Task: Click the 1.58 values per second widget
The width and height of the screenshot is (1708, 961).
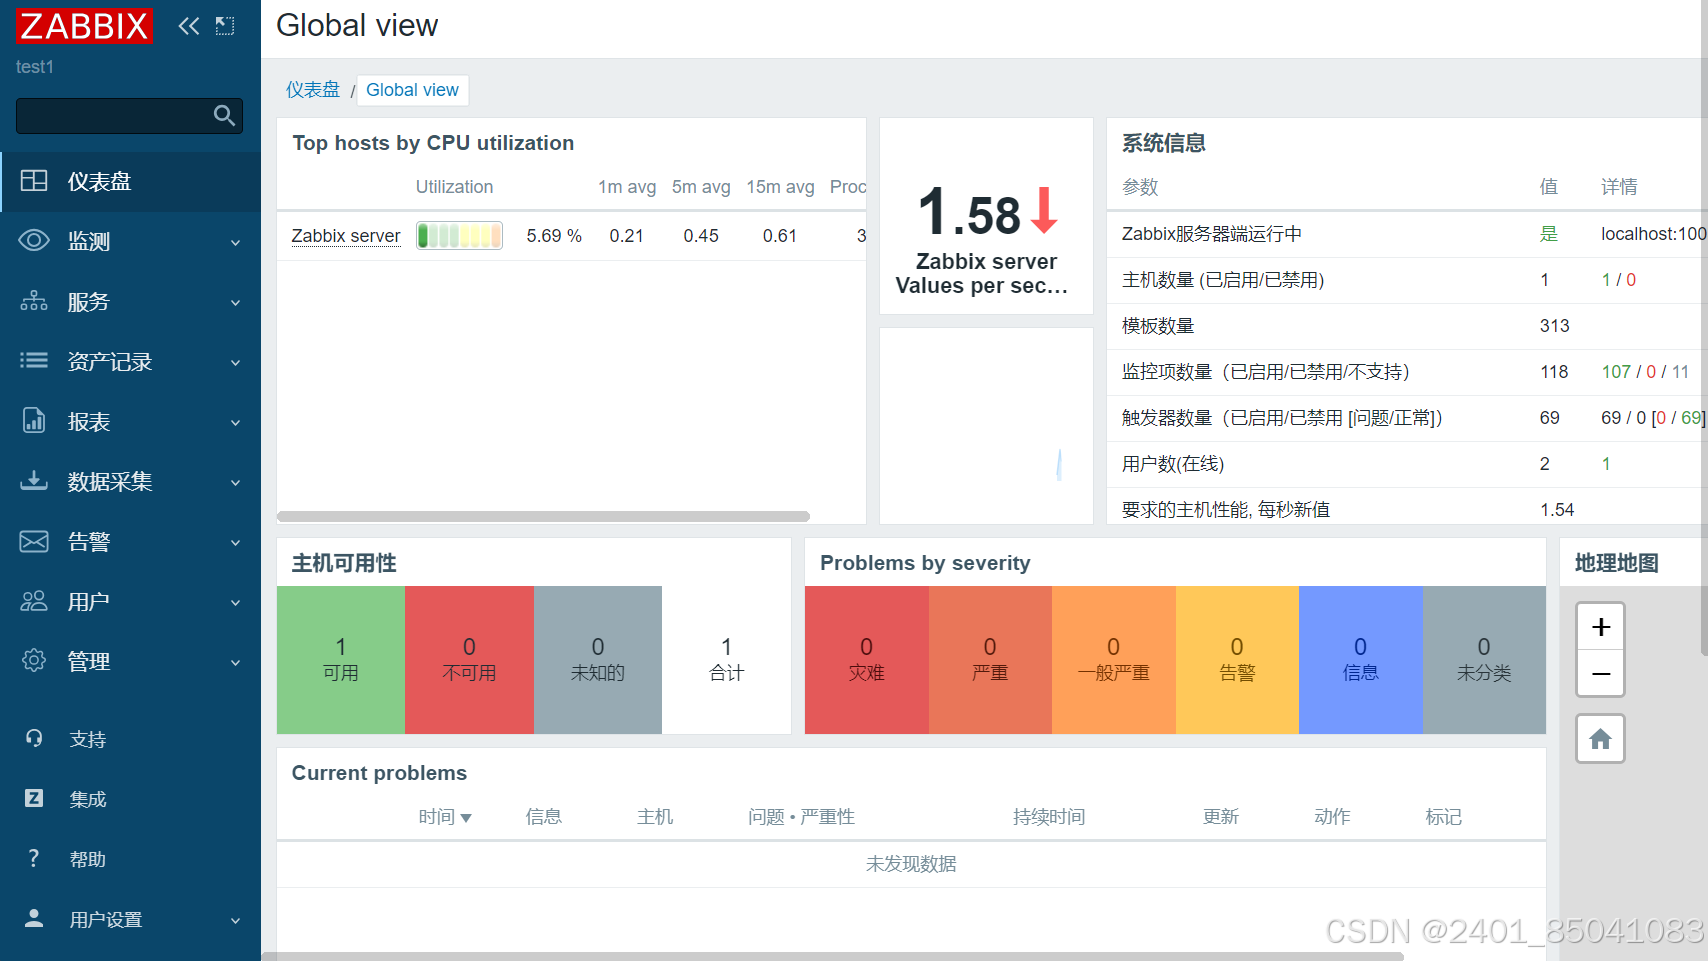Action: click(x=986, y=216)
